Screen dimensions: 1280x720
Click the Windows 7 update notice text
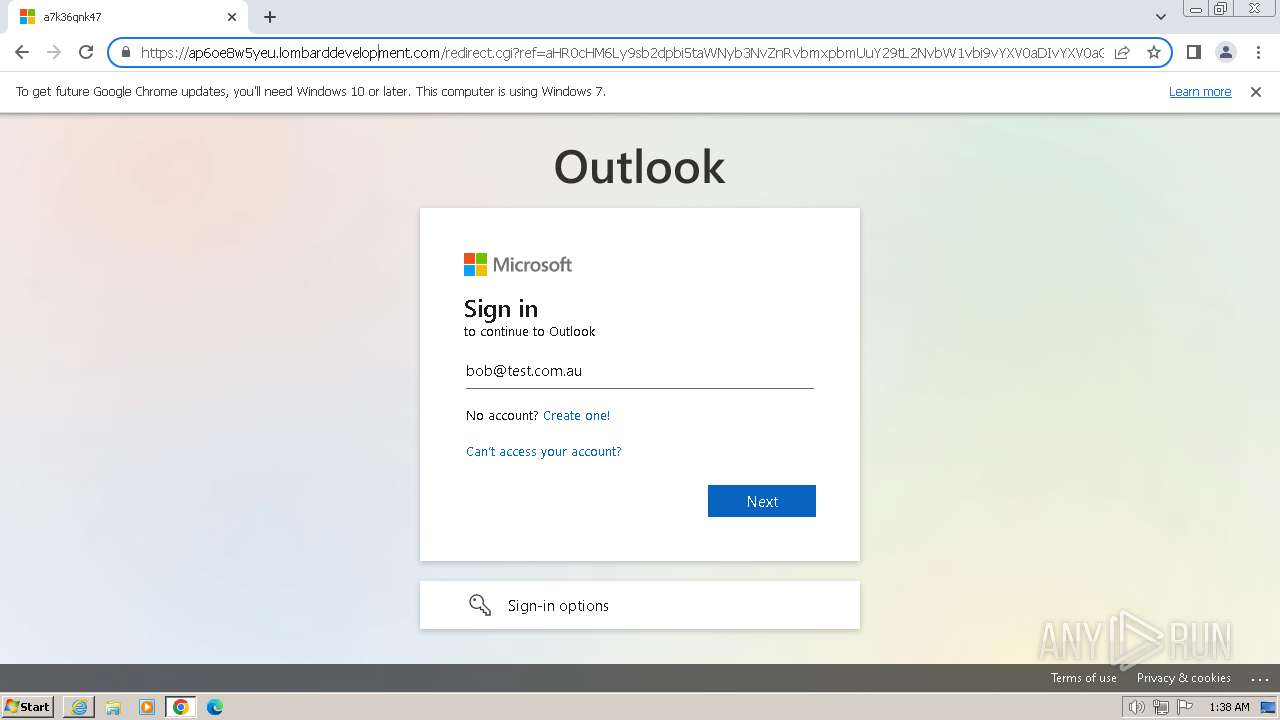pyautogui.click(x=311, y=92)
